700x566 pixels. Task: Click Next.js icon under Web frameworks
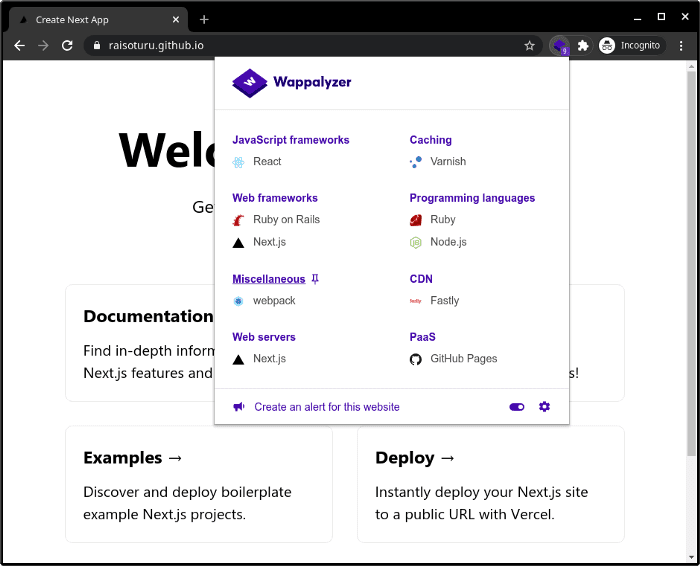pos(238,242)
